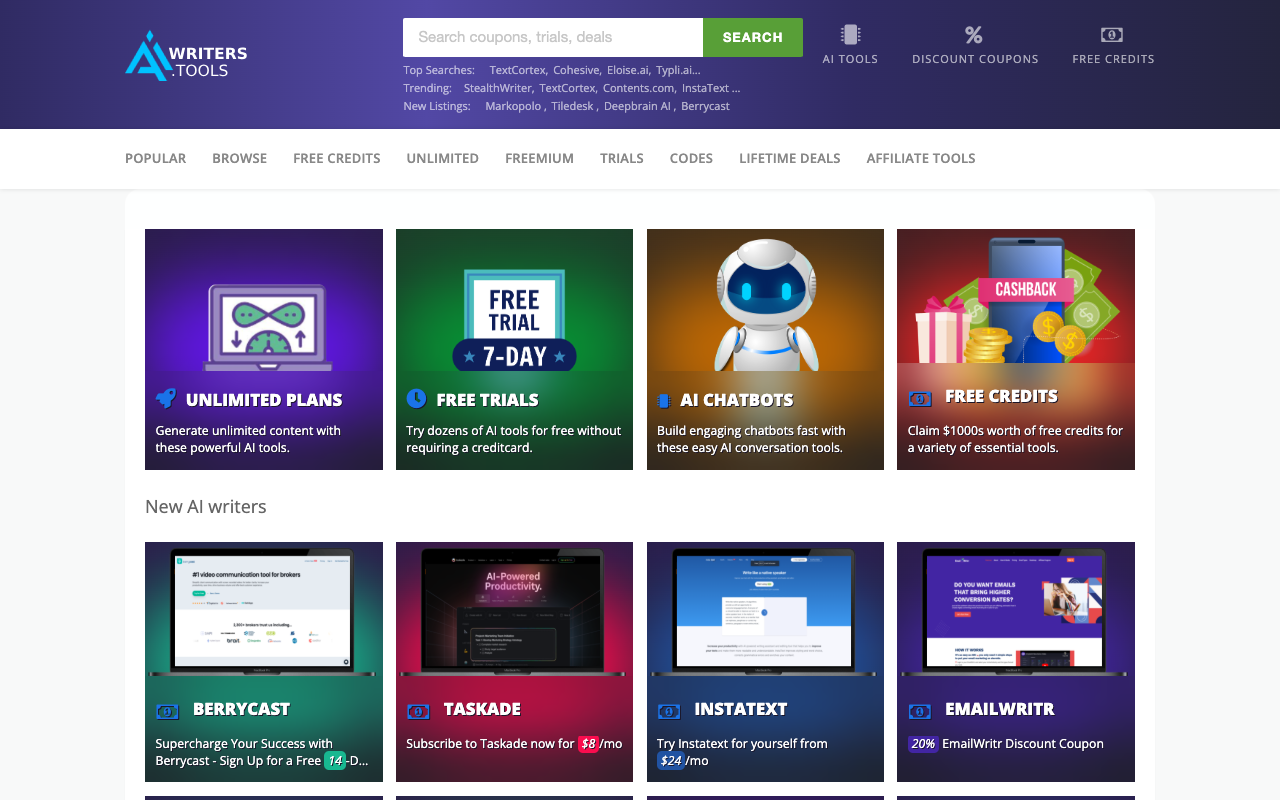Click money icon beside Taskade title
The image size is (1280, 800).
tap(418, 711)
